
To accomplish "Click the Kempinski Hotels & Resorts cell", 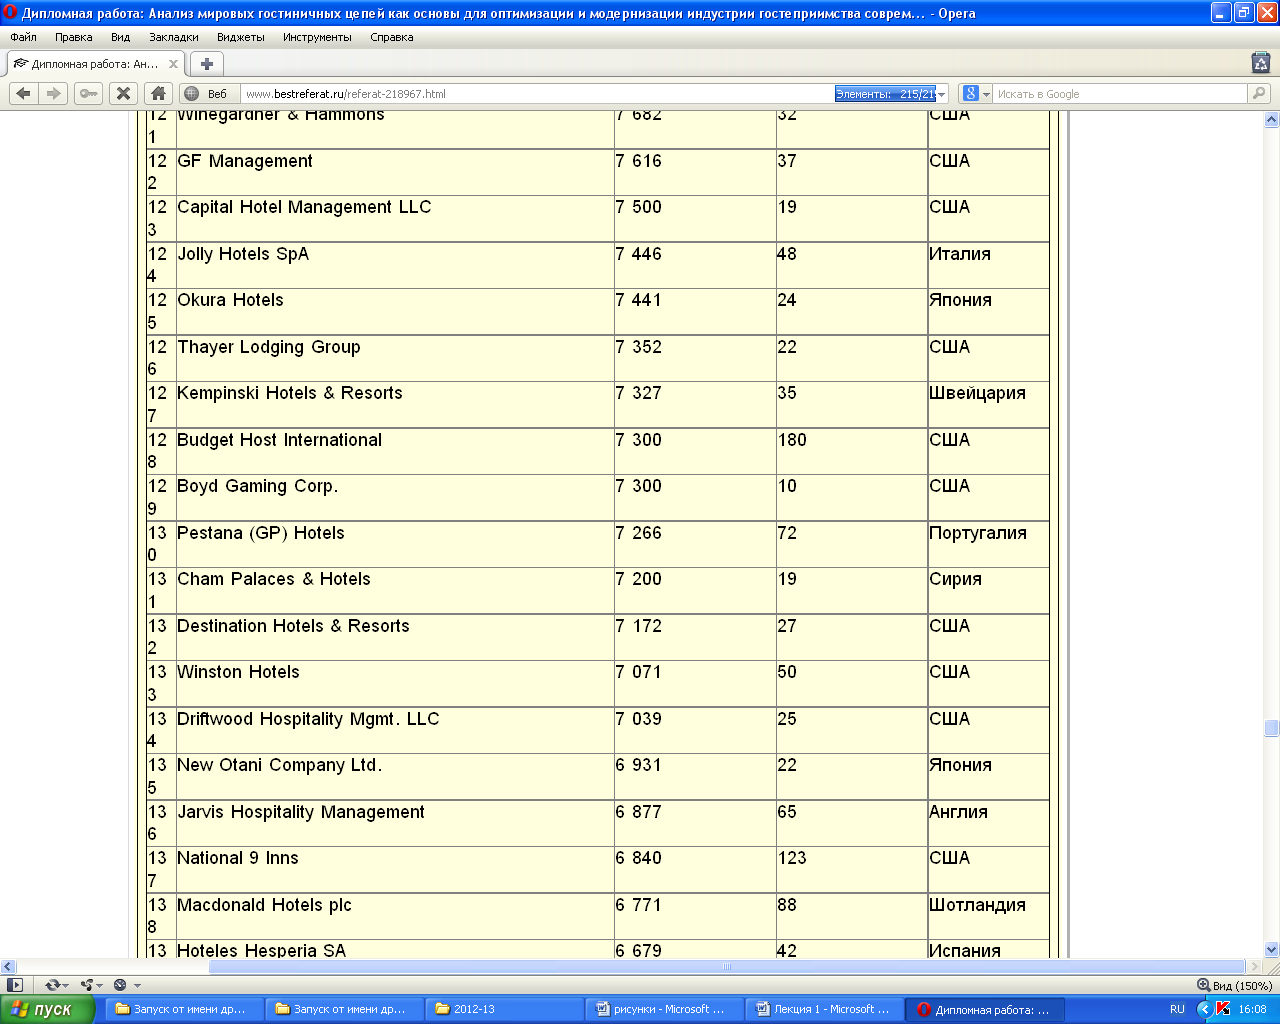I will [x=395, y=404].
